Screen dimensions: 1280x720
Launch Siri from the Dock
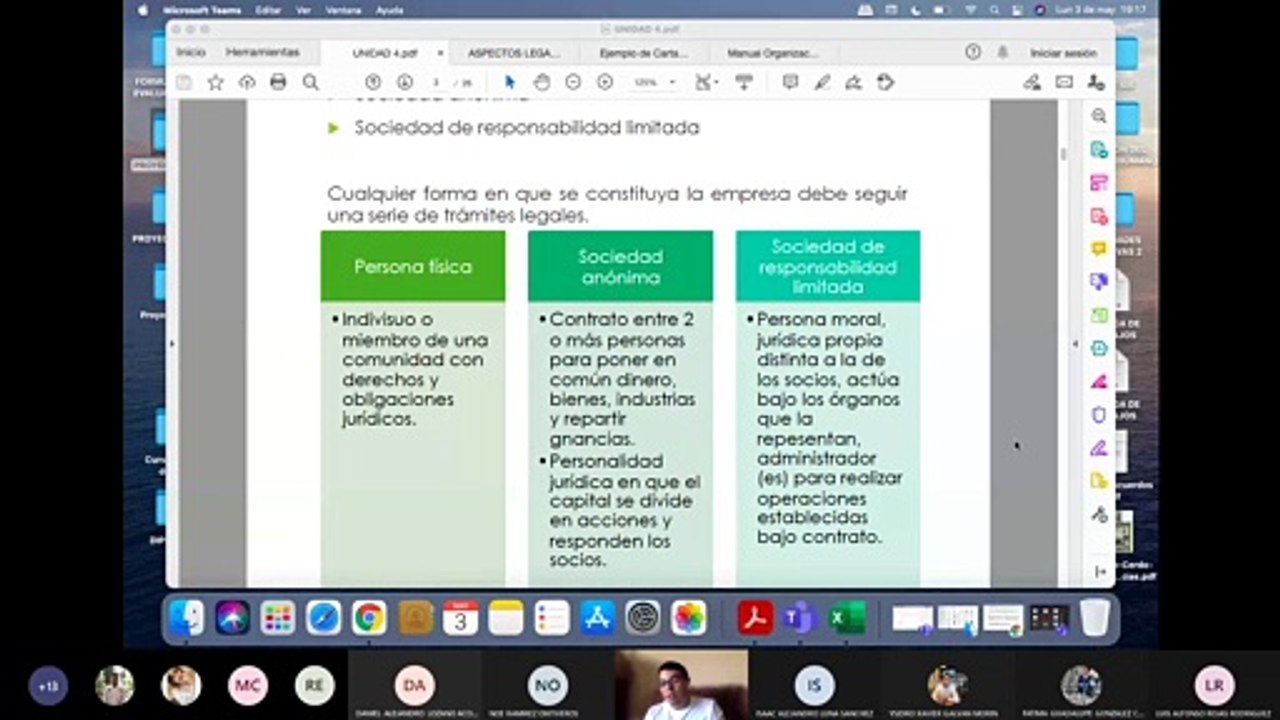pyautogui.click(x=232, y=618)
